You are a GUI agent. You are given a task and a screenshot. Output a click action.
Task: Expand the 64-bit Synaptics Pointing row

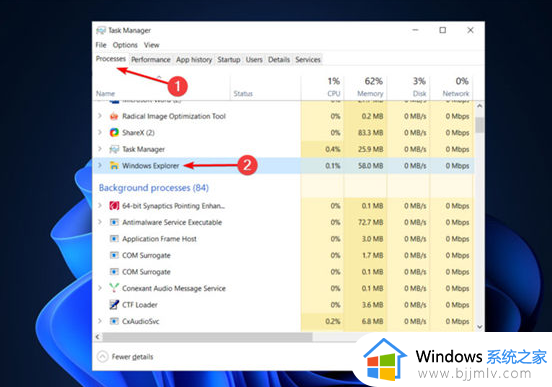pos(100,205)
